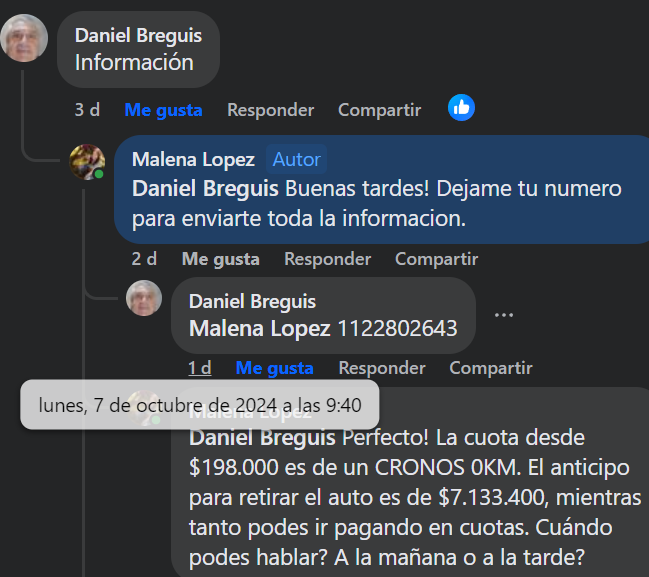This screenshot has width=649, height=577.
Task: Click the 2 d timestamp
Action: click(x=144, y=259)
